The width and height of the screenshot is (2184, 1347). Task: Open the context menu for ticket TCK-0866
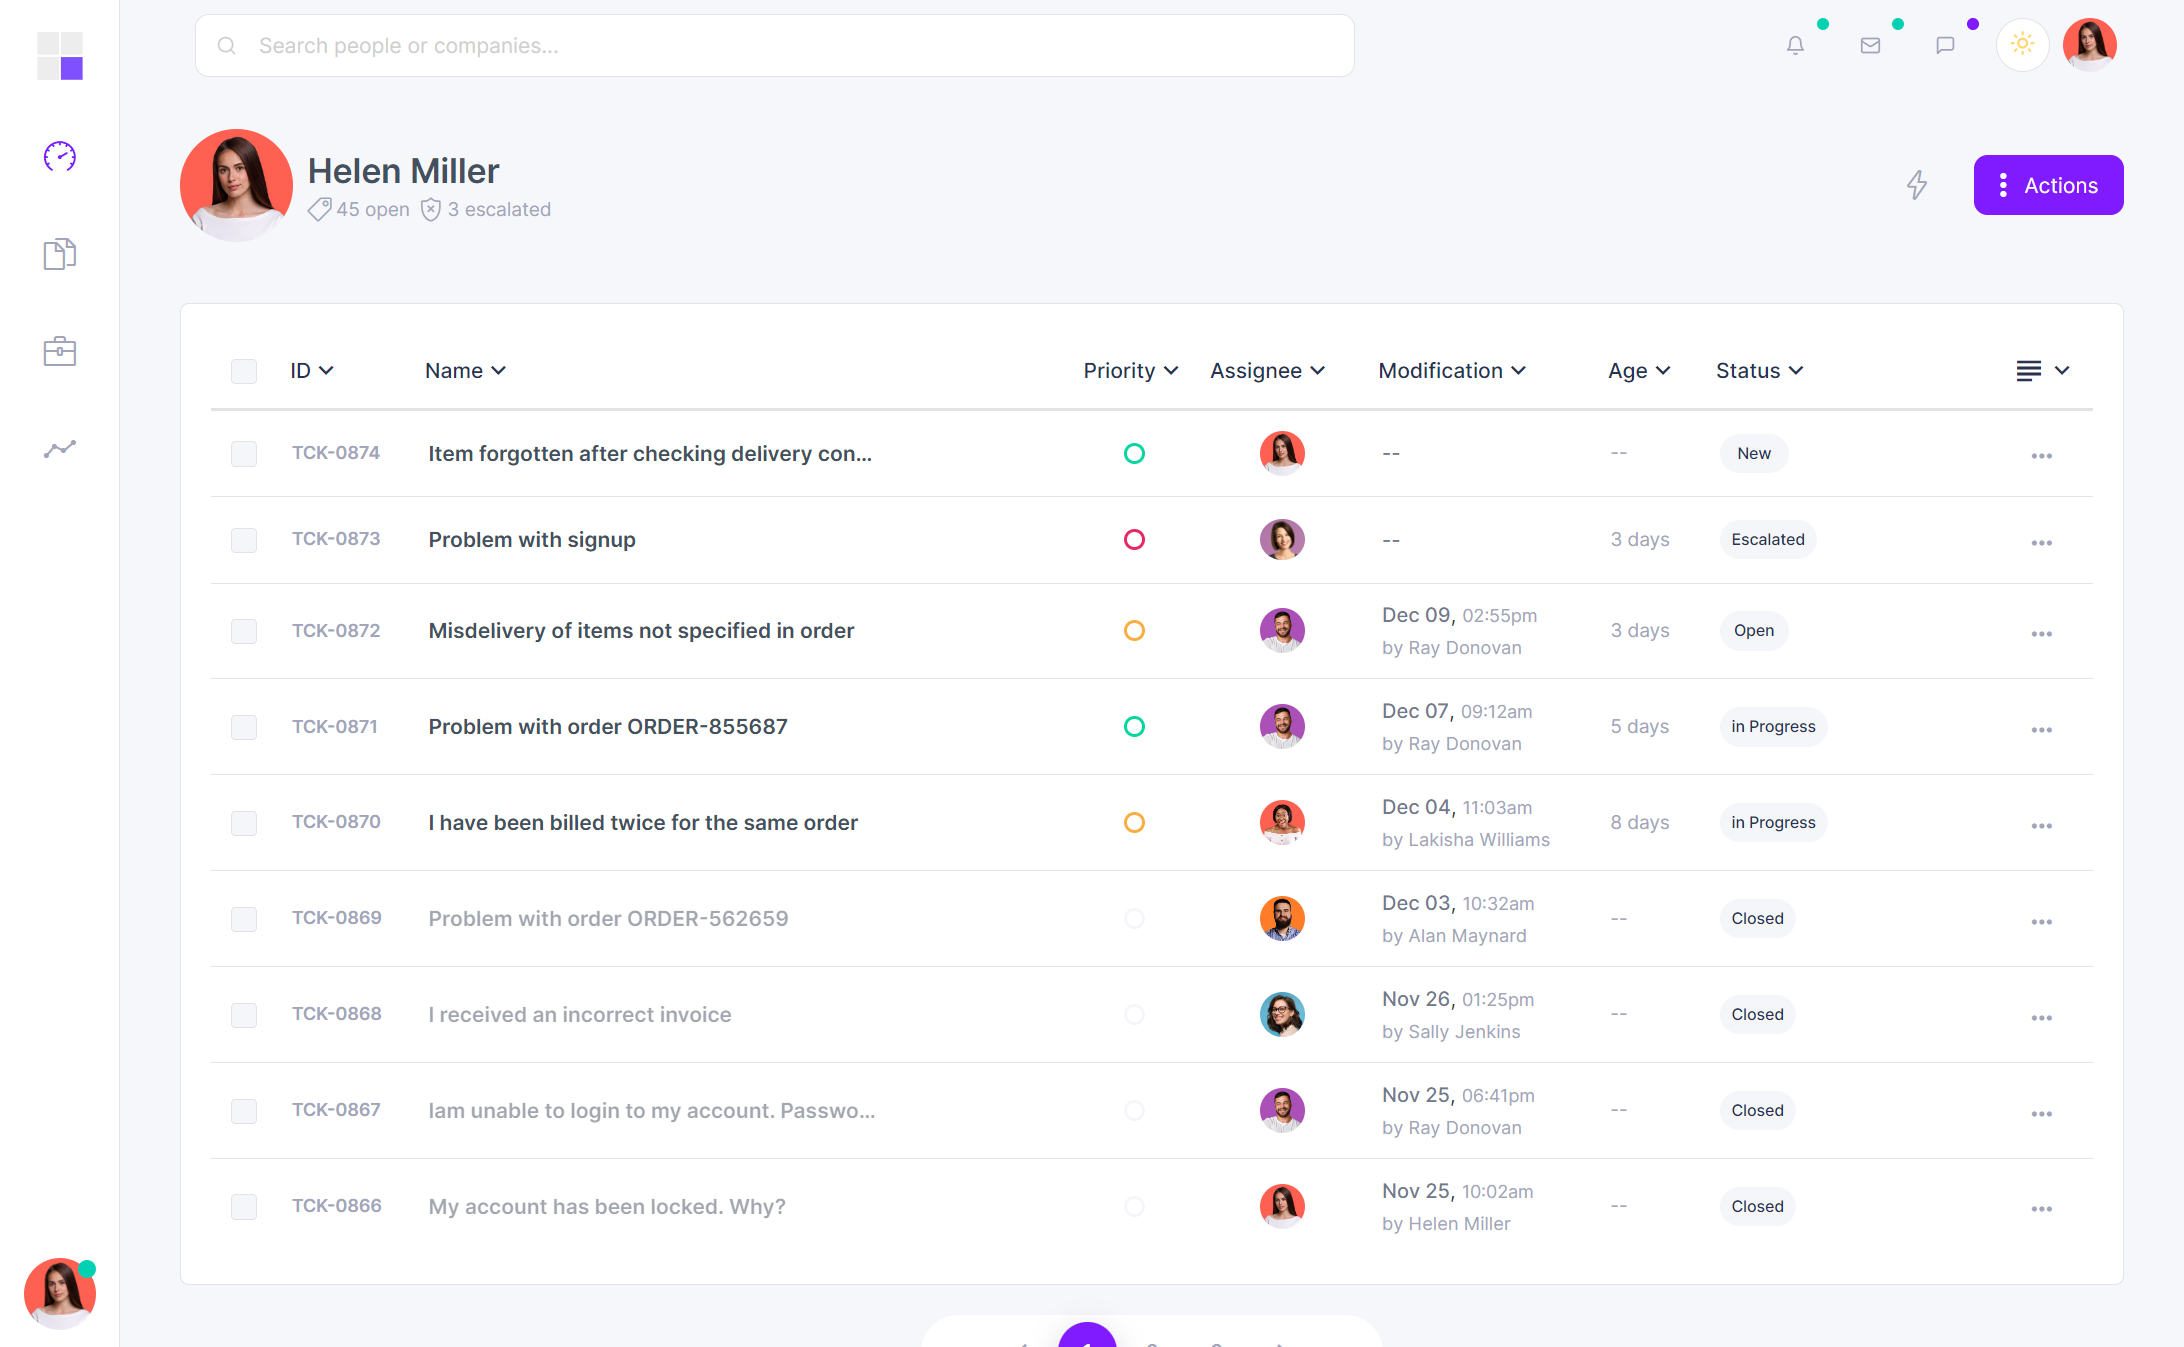(2042, 1208)
